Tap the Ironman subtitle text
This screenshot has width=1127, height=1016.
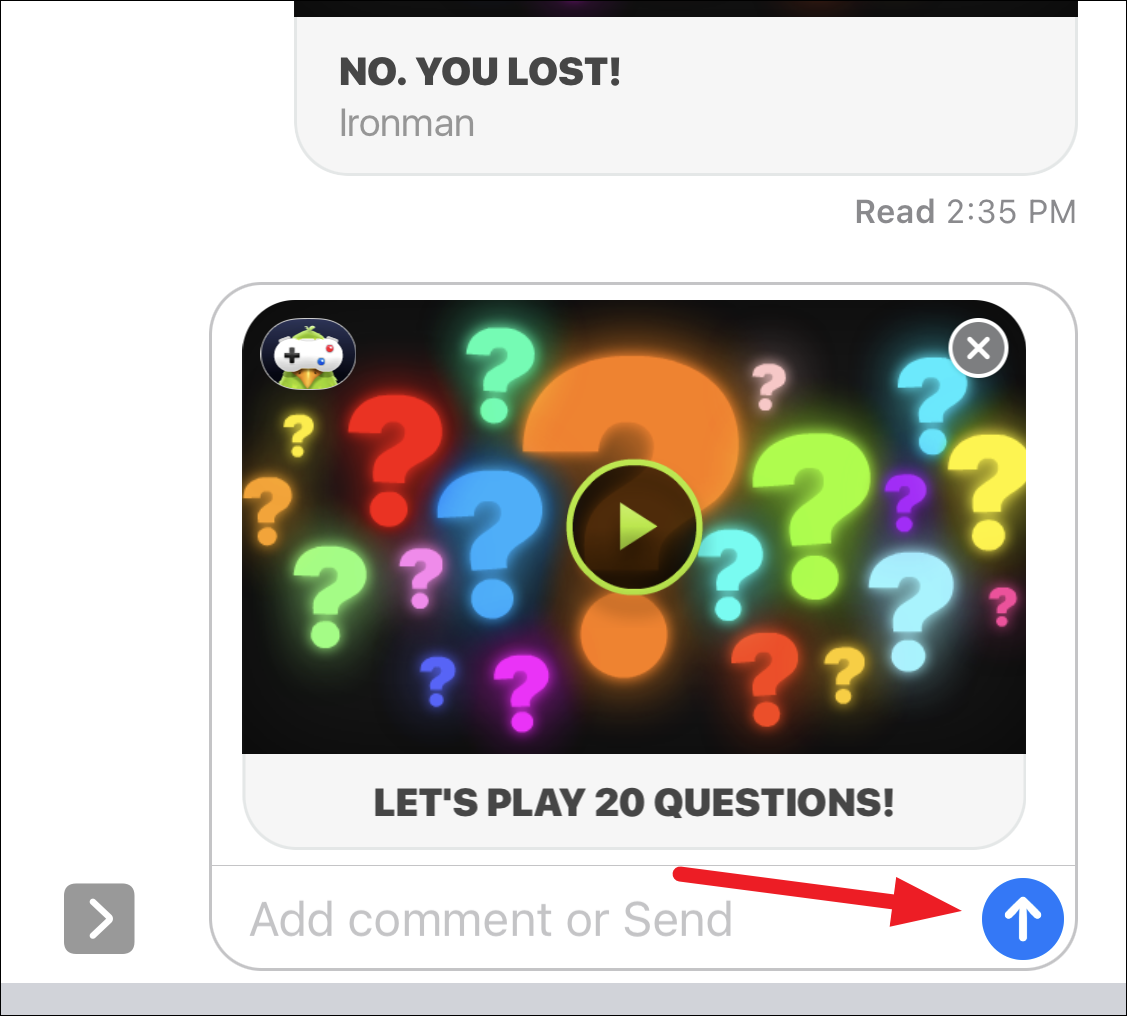click(406, 123)
